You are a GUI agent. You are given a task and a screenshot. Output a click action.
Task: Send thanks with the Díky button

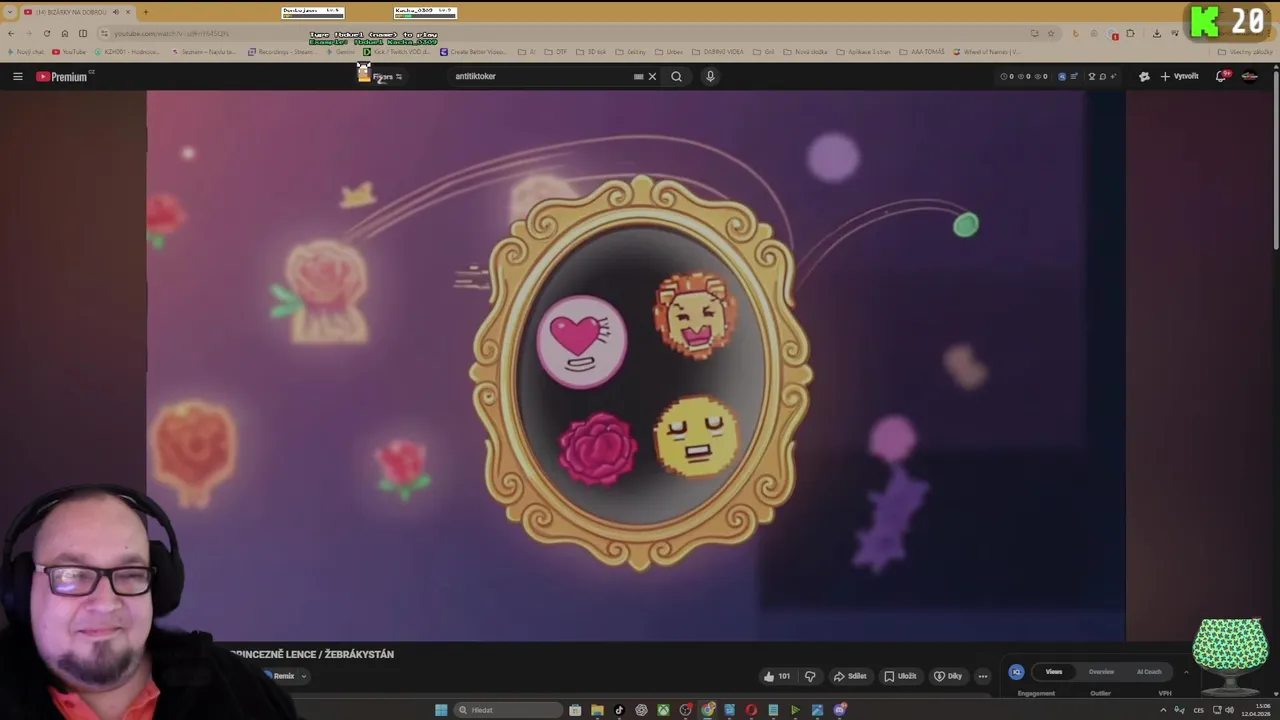tap(948, 676)
